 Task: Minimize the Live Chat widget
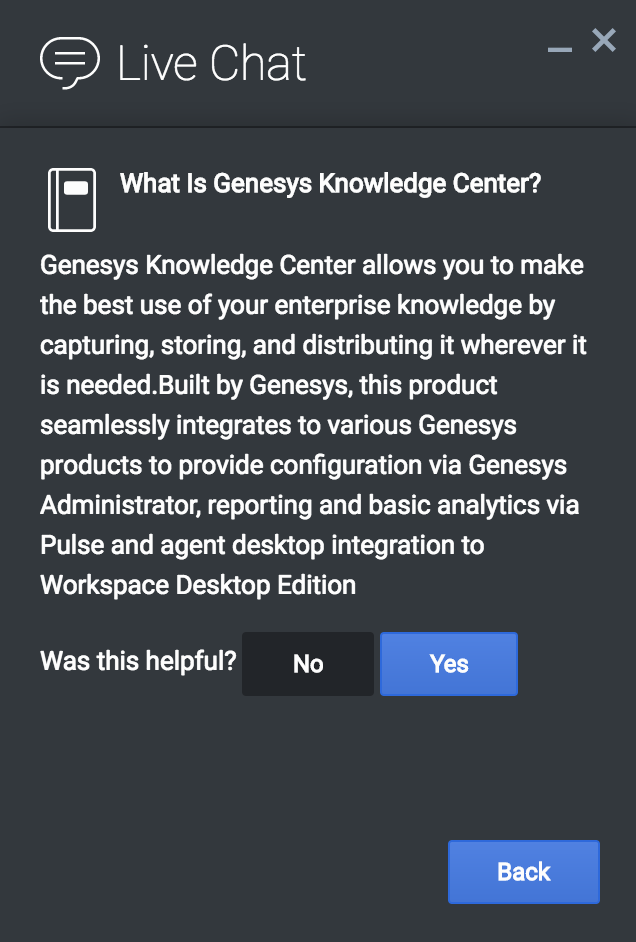tap(560, 49)
